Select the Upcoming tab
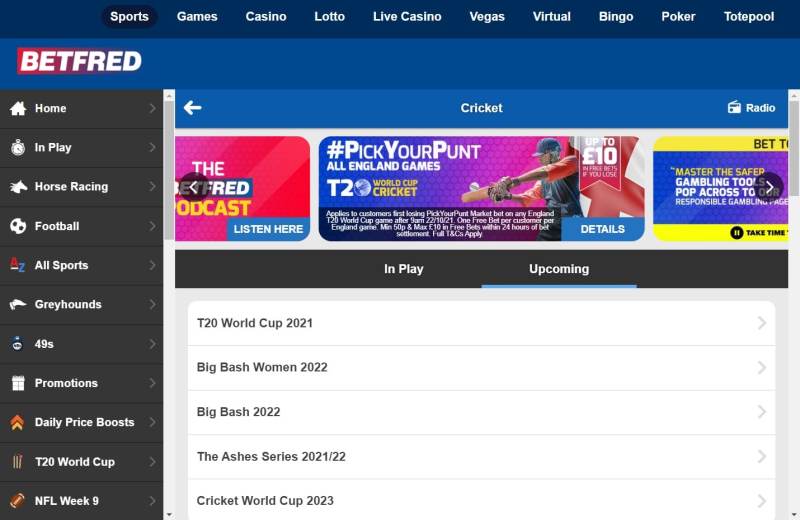 [558, 269]
